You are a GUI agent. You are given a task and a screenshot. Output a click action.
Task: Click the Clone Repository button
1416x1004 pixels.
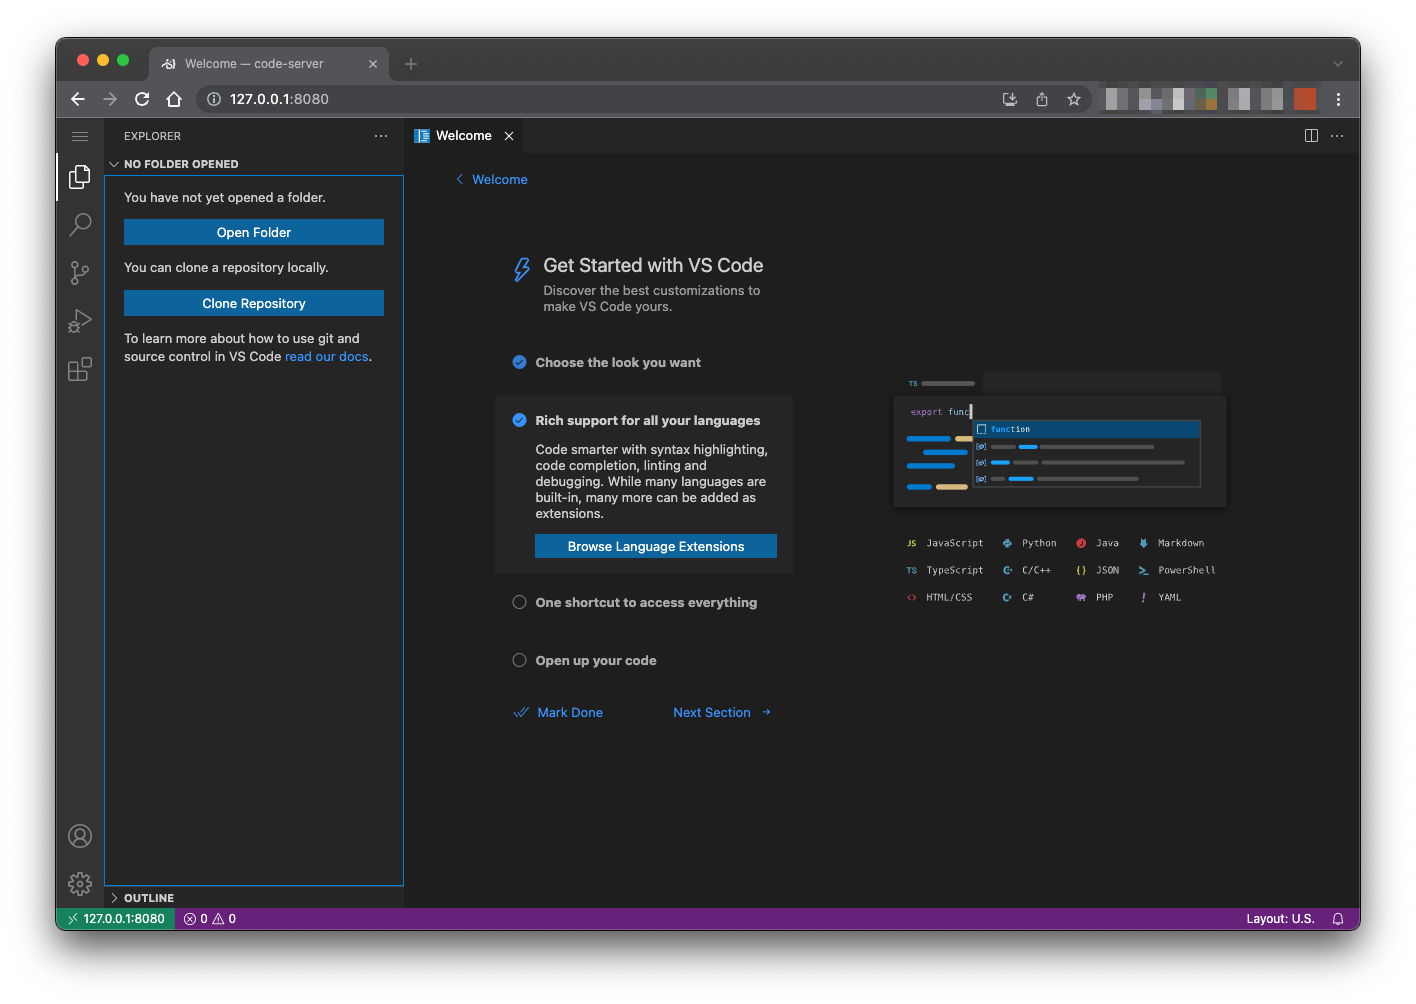(x=254, y=303)
